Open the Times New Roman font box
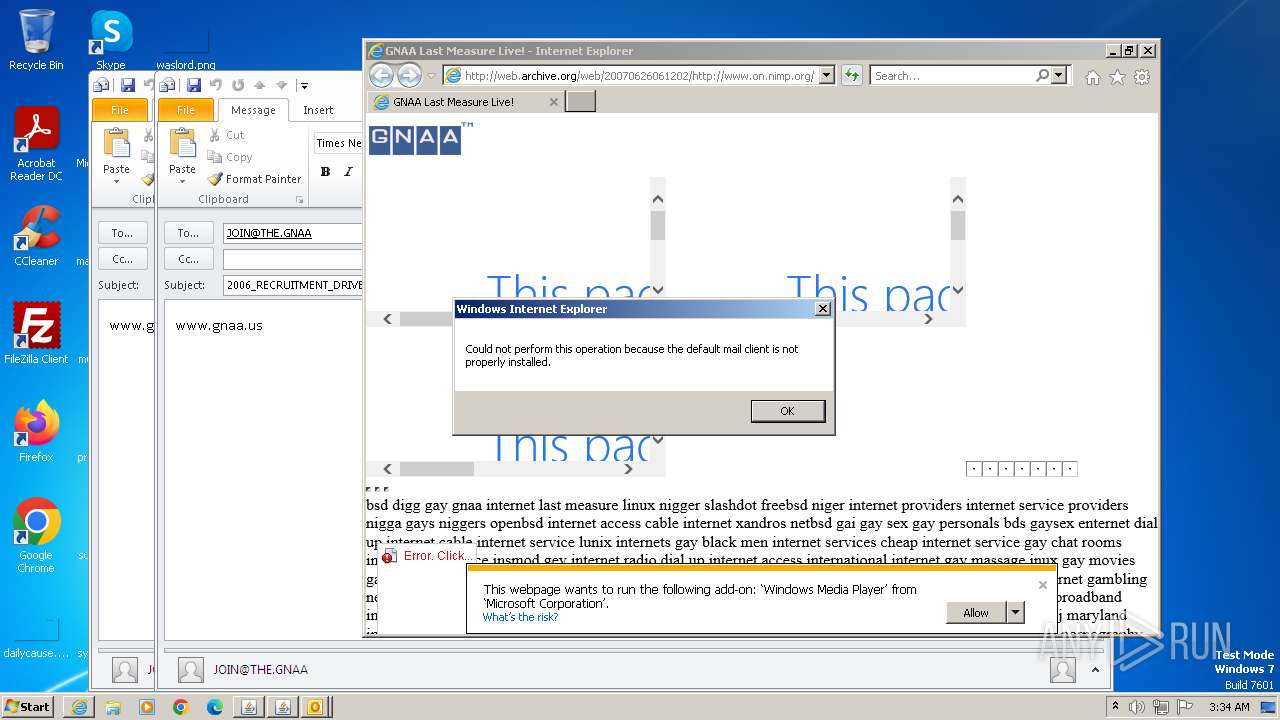This screenshot has height=720, width=1280. [x=338, y=143]
